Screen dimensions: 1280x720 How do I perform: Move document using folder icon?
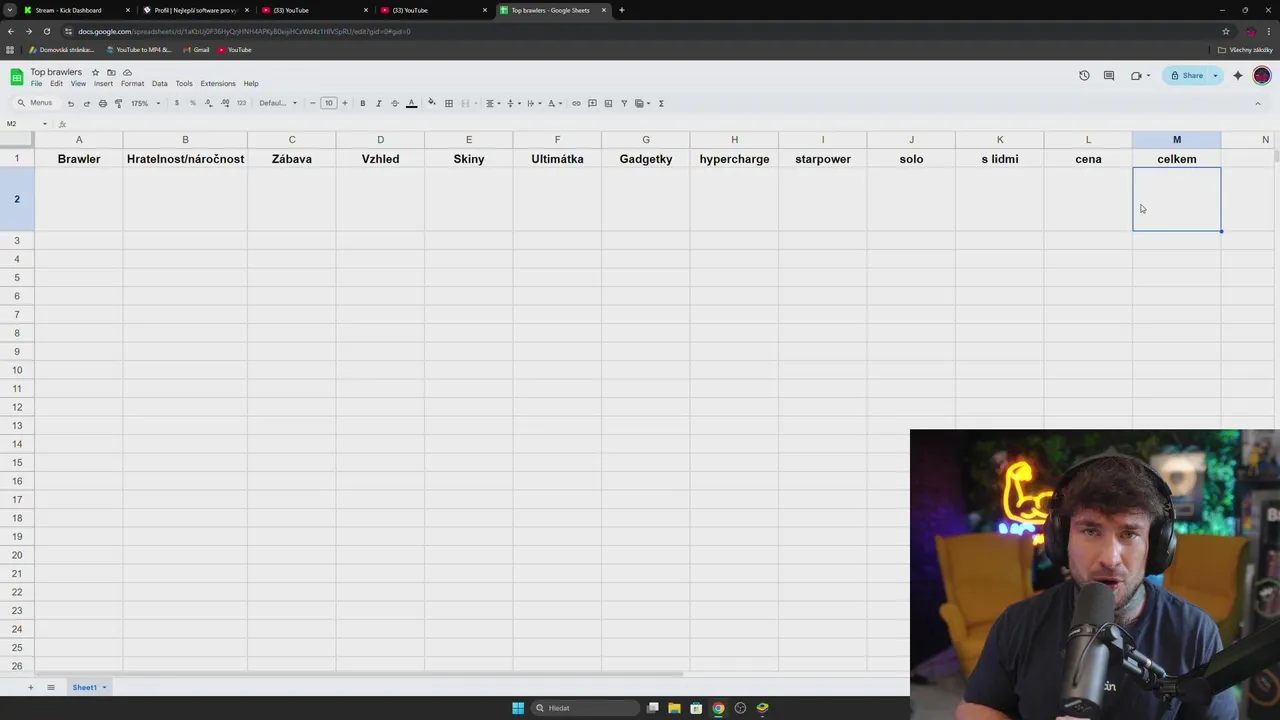(x=111, y=72)
